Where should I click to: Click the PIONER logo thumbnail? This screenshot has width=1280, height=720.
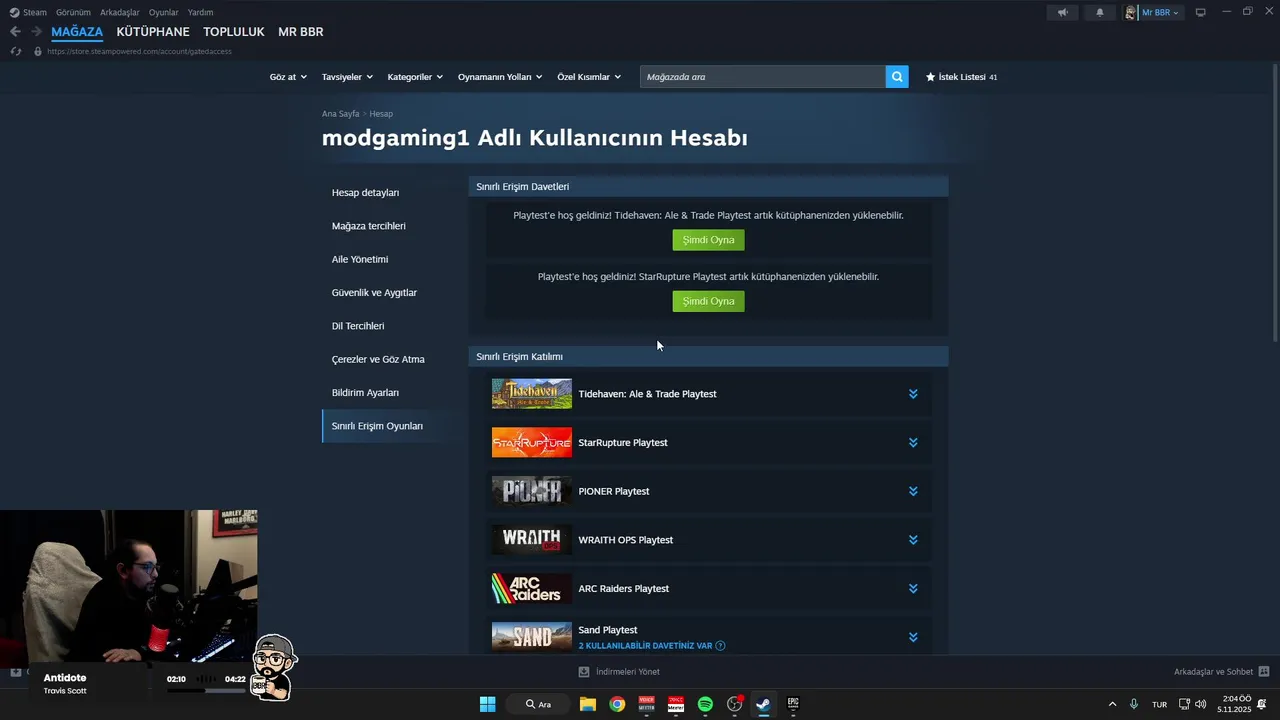532,491
